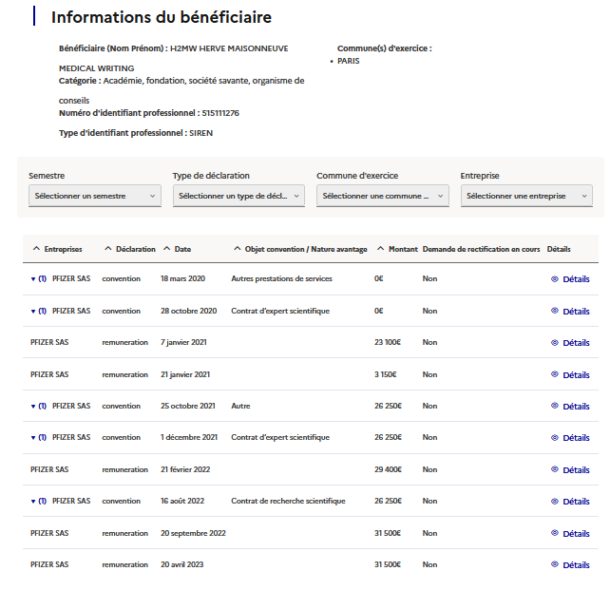Open the Commune d'exercice dropdown
This screenshot has width=610, height=590.
(x=383, y=196)
